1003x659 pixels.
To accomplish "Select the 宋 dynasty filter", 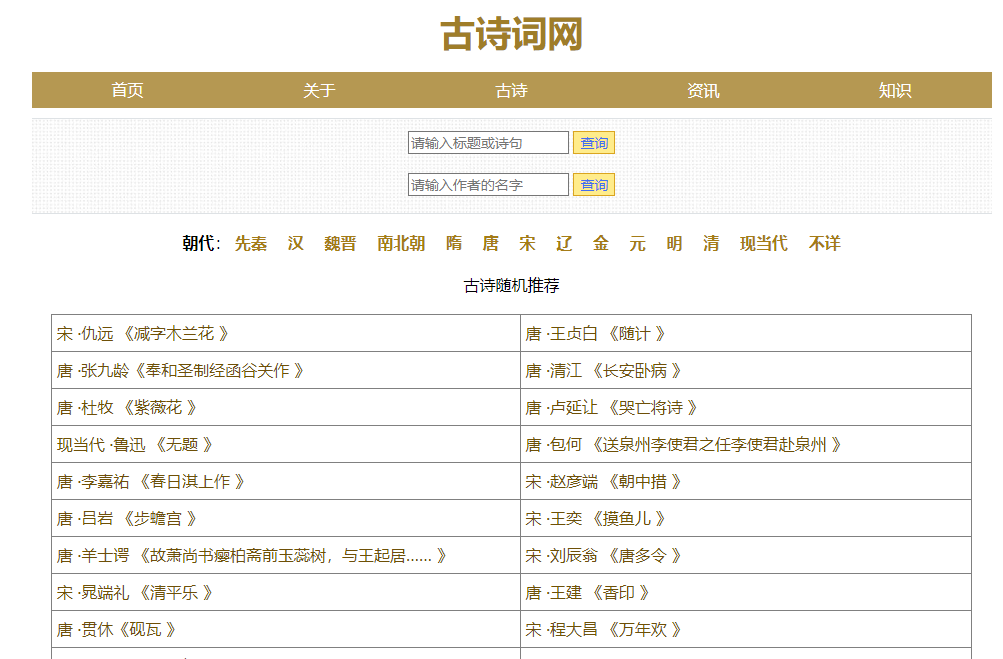I will pos(527,244).
